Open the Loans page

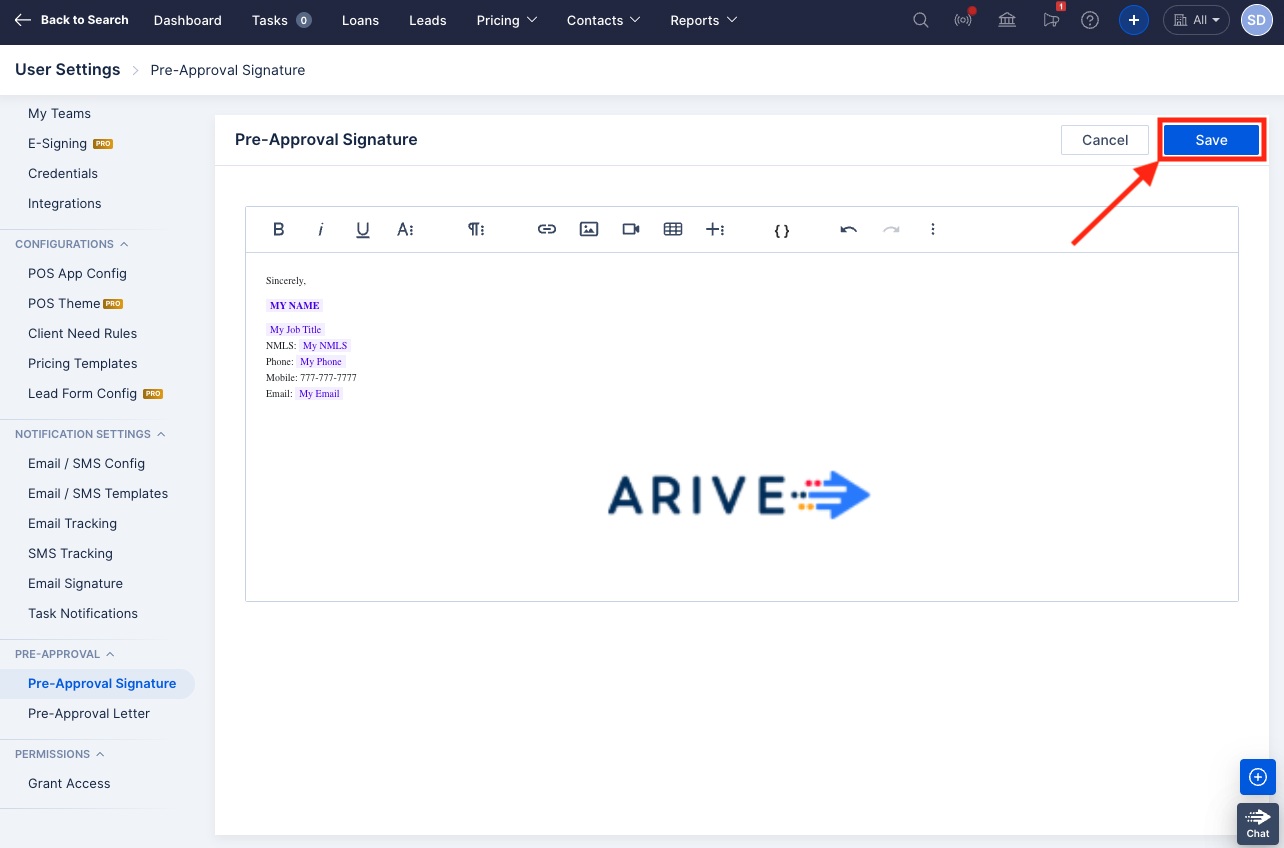(x=360, y=20)
